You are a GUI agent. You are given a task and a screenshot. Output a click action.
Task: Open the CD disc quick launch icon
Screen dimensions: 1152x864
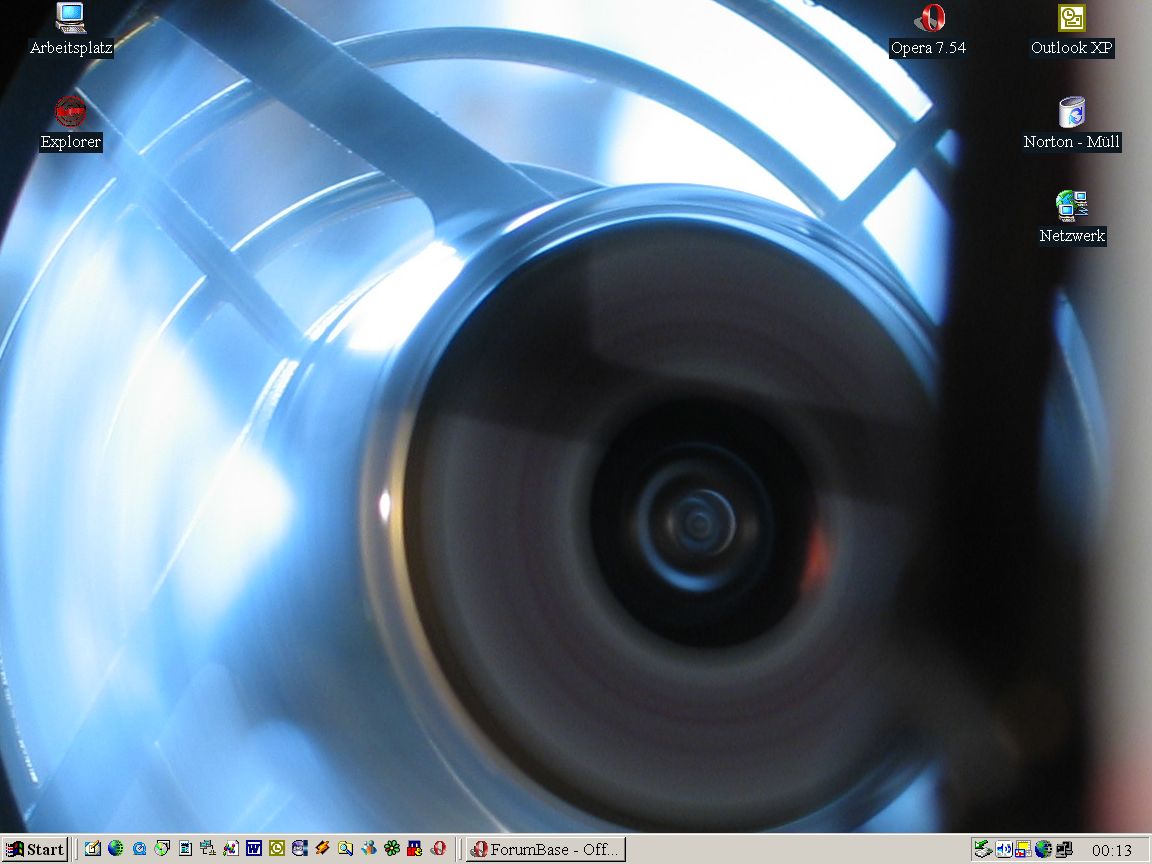pos(162,849)
